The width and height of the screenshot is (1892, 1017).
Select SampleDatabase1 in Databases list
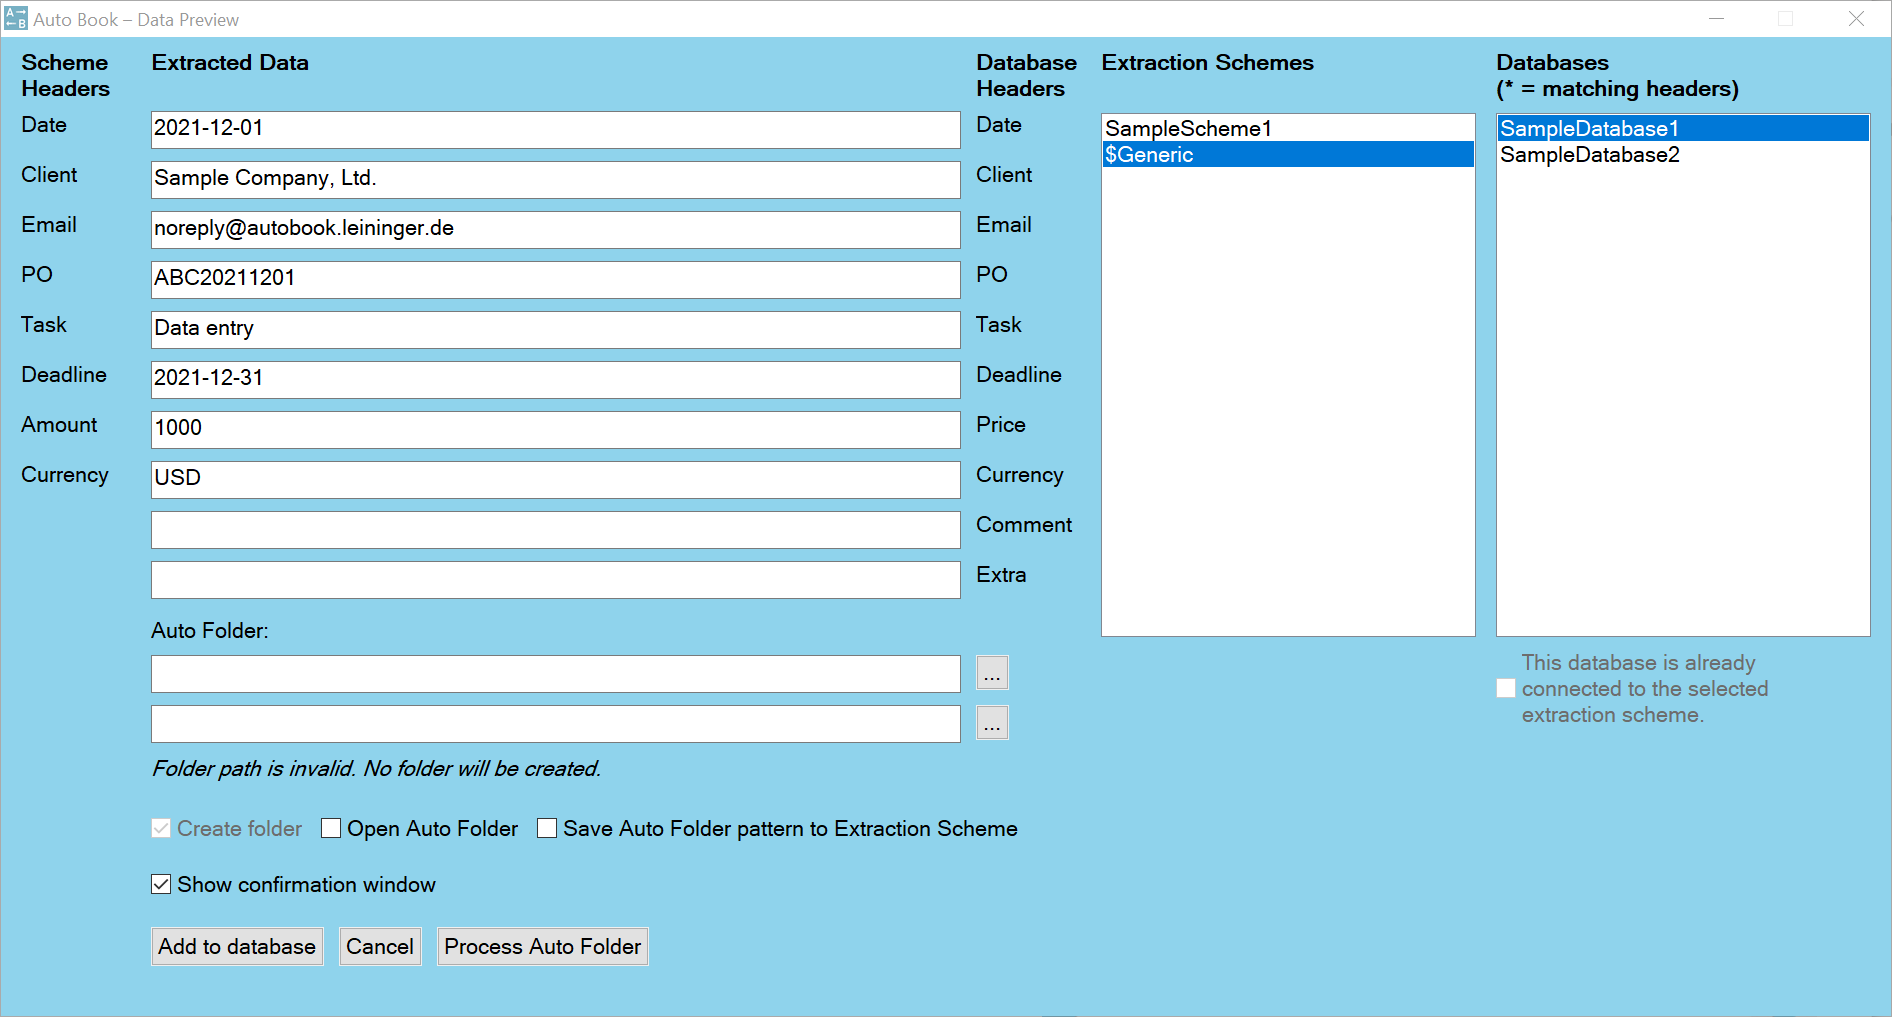pyautogui.click(x=1588, y=128)
